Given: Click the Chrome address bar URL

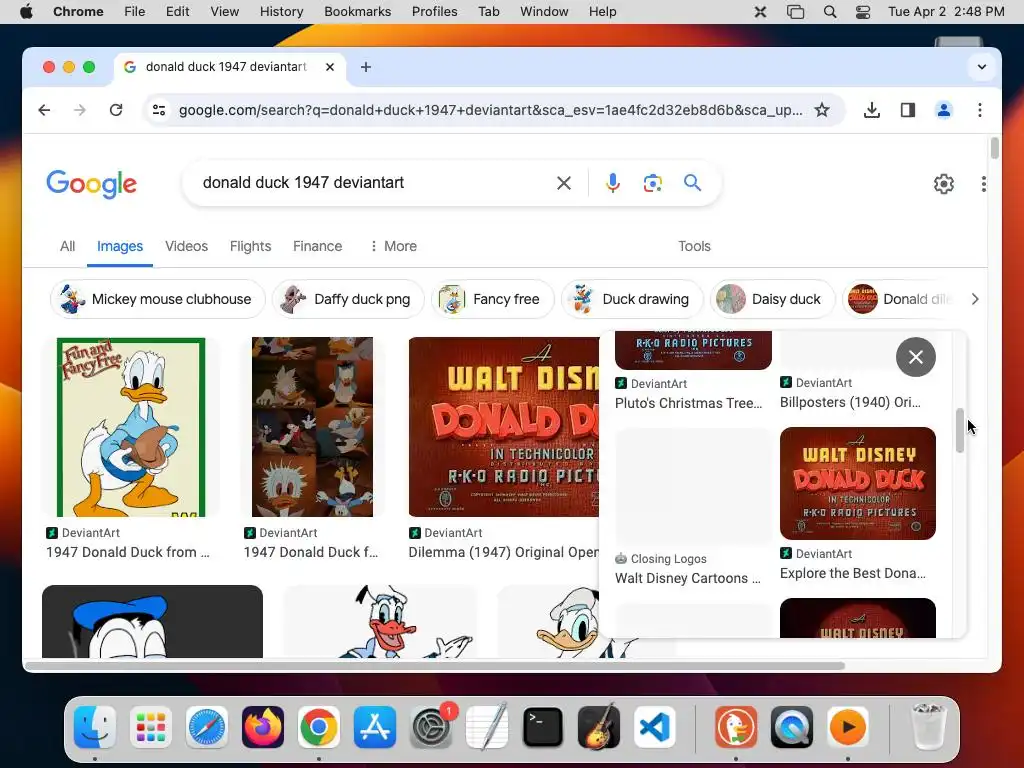Looking at the screenshot, I should tap(490, 110).
